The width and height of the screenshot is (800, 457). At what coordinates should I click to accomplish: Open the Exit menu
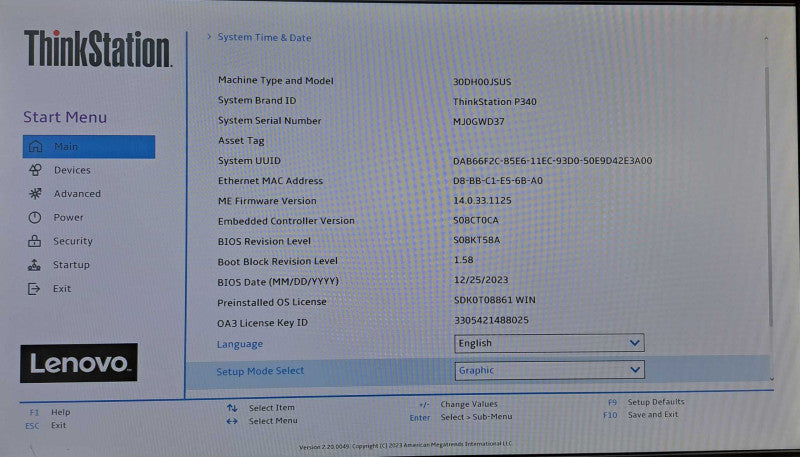[x=62, y=289]
